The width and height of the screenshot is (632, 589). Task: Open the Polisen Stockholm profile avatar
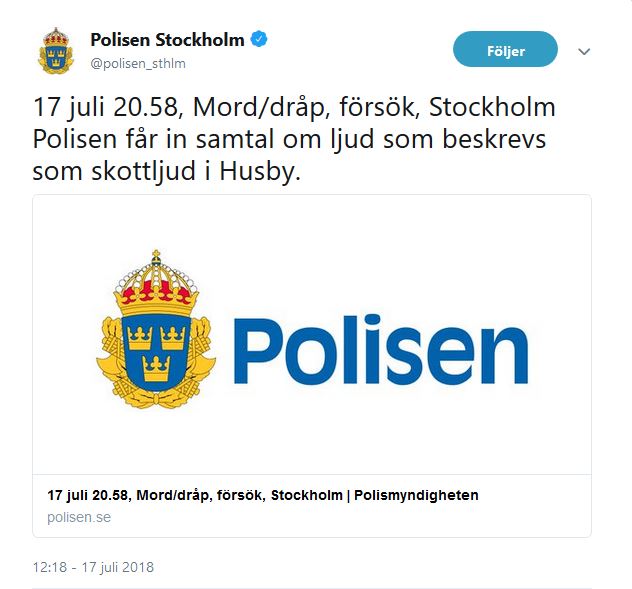(x=56, y=51)
